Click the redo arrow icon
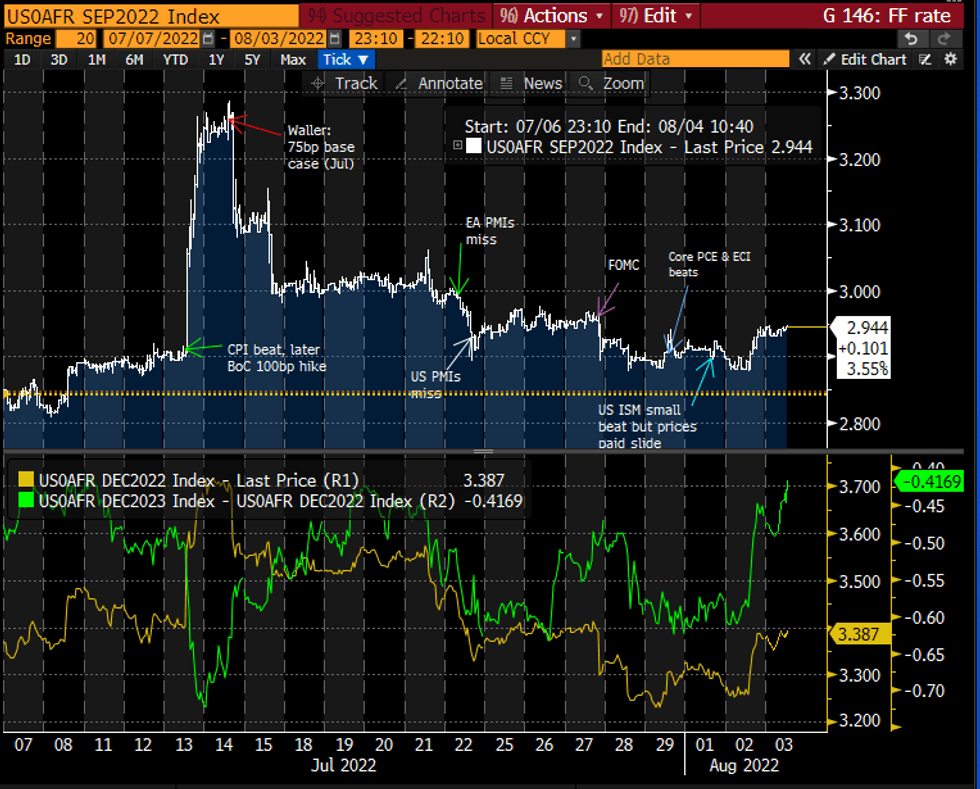This screenshot has width=980, height=789. (942, 38)
